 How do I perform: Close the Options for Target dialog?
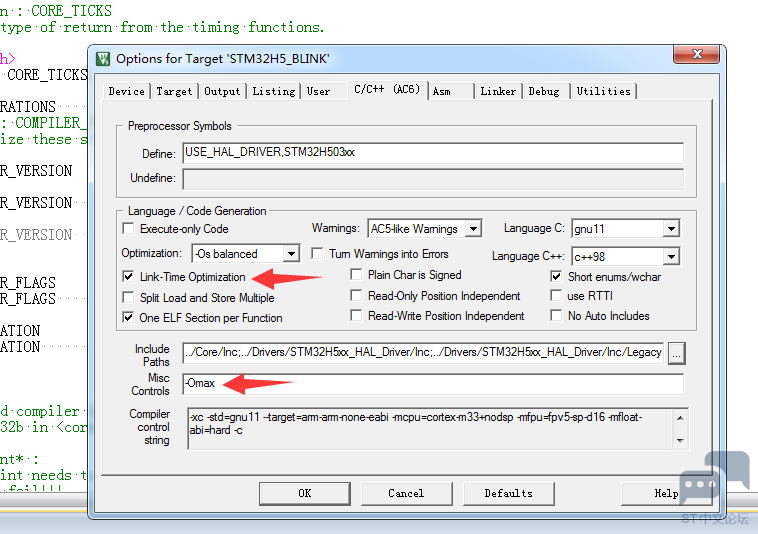(697, 54)
